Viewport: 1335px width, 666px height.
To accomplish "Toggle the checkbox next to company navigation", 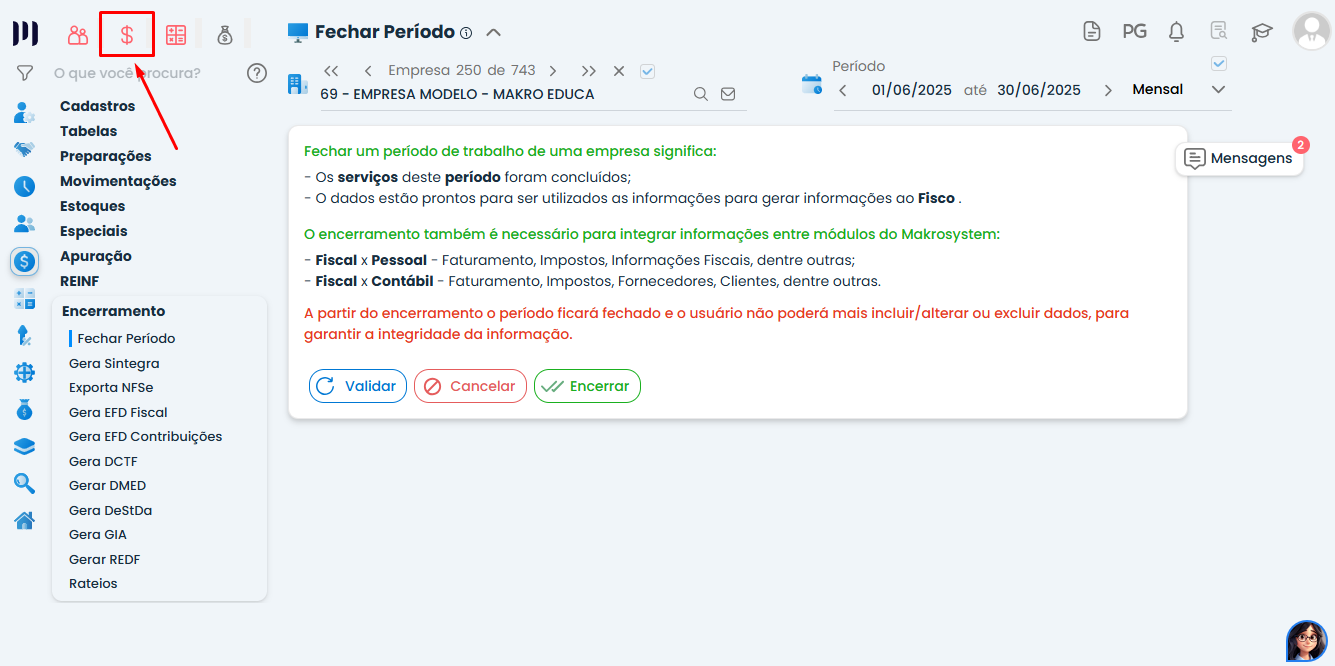I will 647,71.
